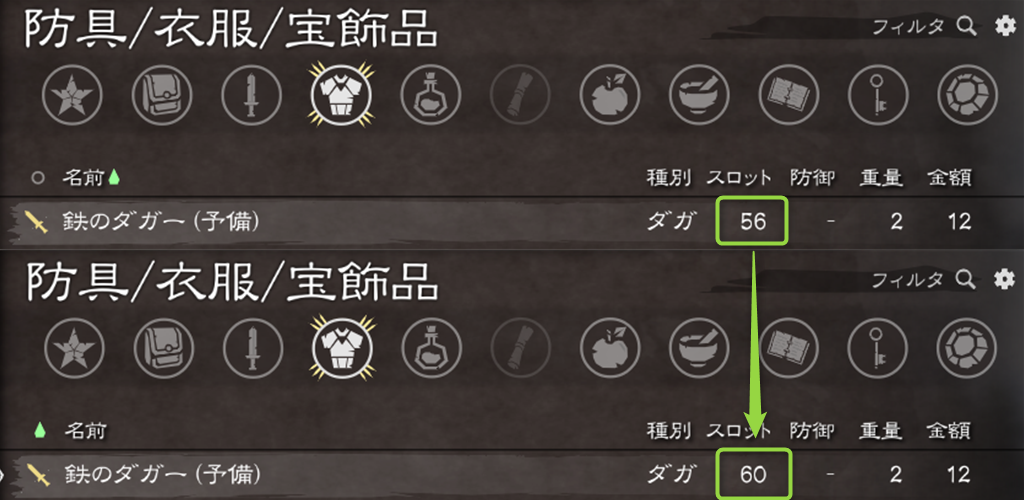Image resolution: width=1024 pixels, height=500 pixels.
Task: Open the food apple category in upper panel
Action: [x=610, y=95]
